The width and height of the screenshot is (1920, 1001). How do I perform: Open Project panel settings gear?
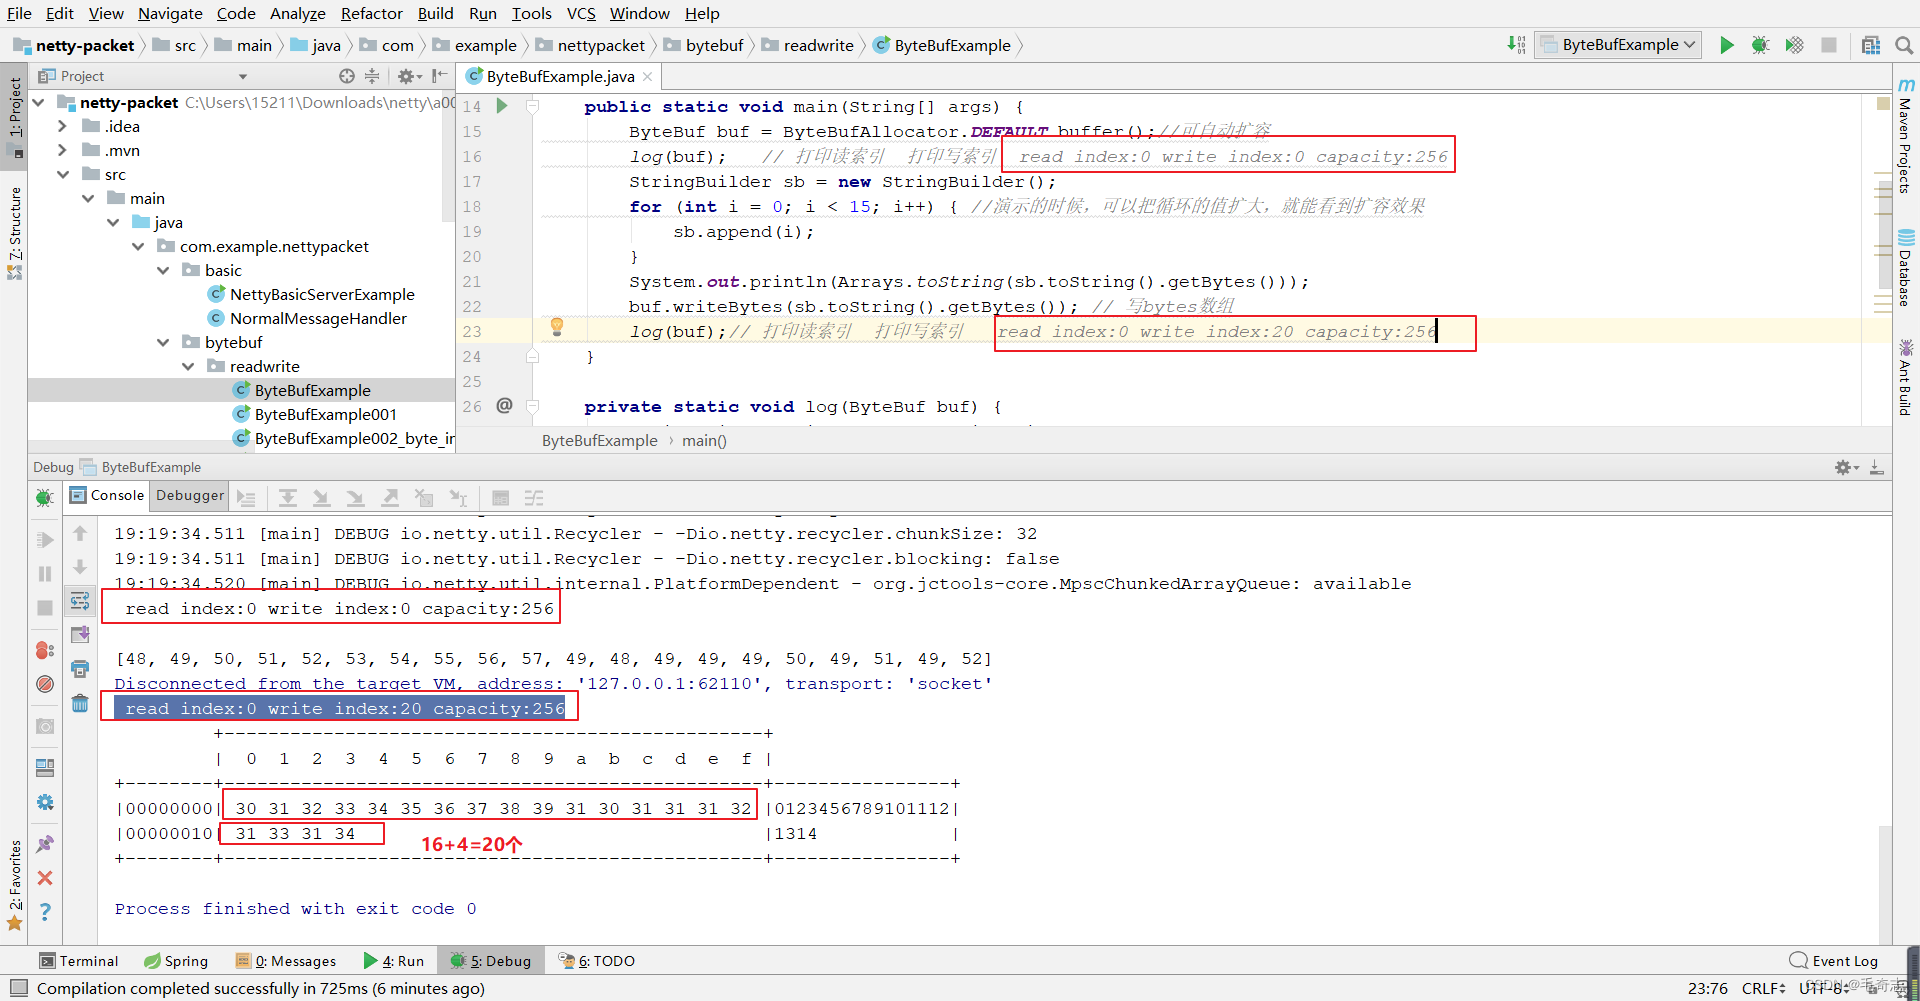click(x=407, y=76)
